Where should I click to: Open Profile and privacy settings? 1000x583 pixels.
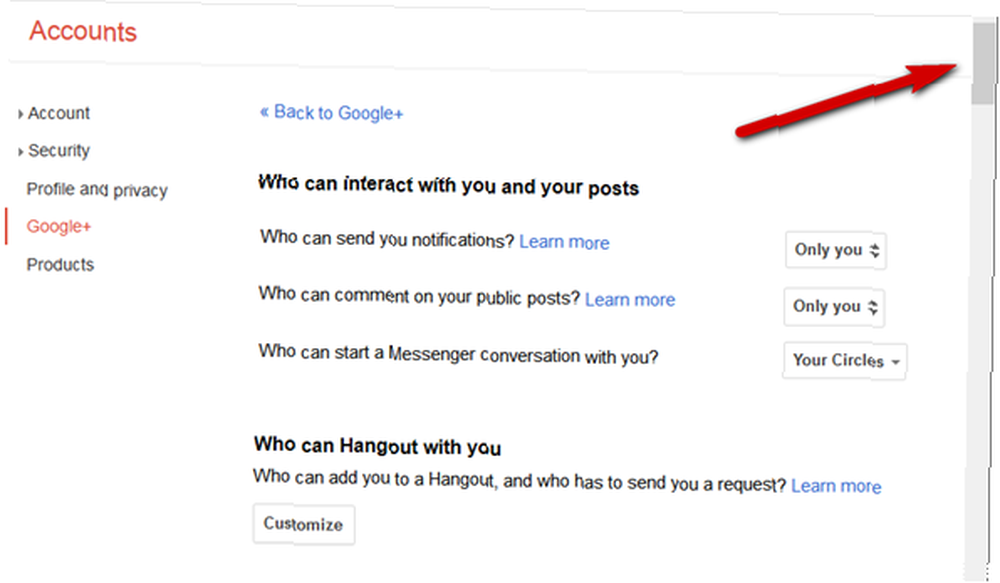(97, 189)
